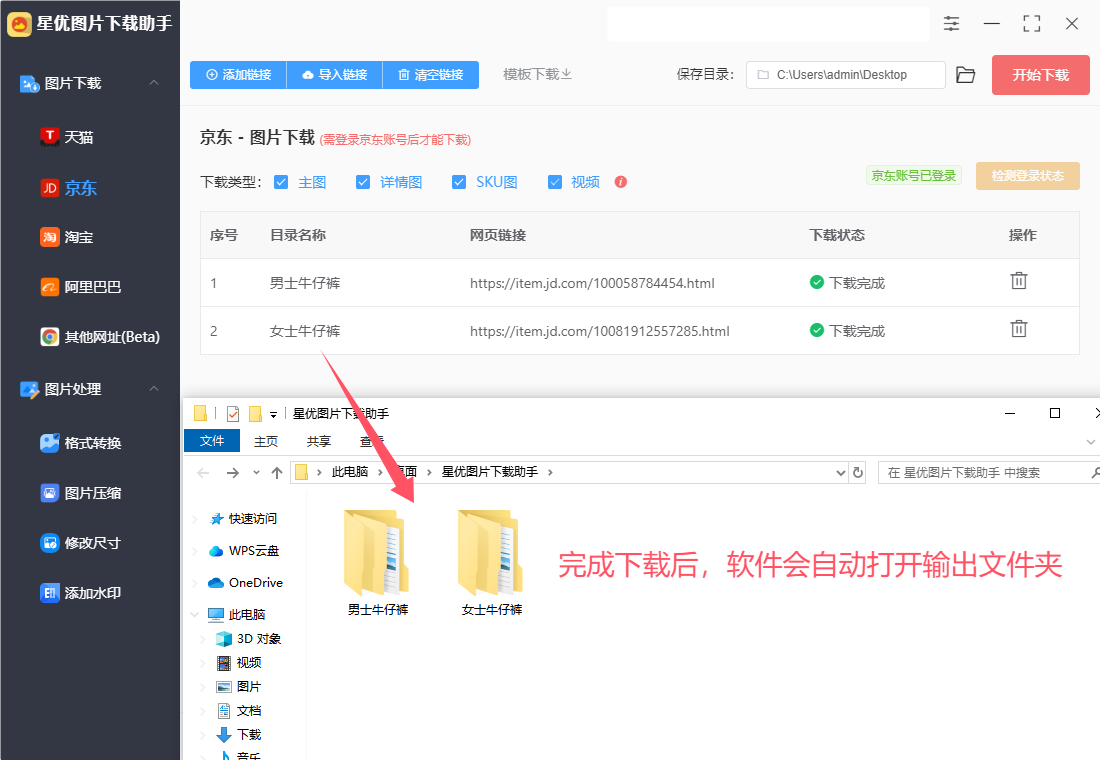Open the quick access toolbar dropdown in Explorer

point(274,414)
